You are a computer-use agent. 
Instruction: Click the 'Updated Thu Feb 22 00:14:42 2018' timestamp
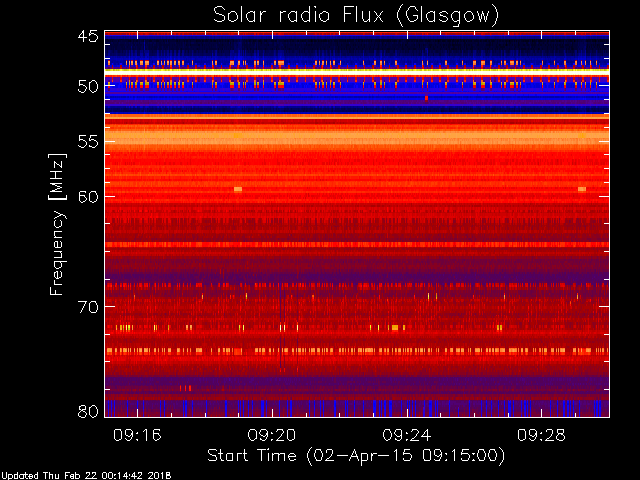tap(86, 476)
